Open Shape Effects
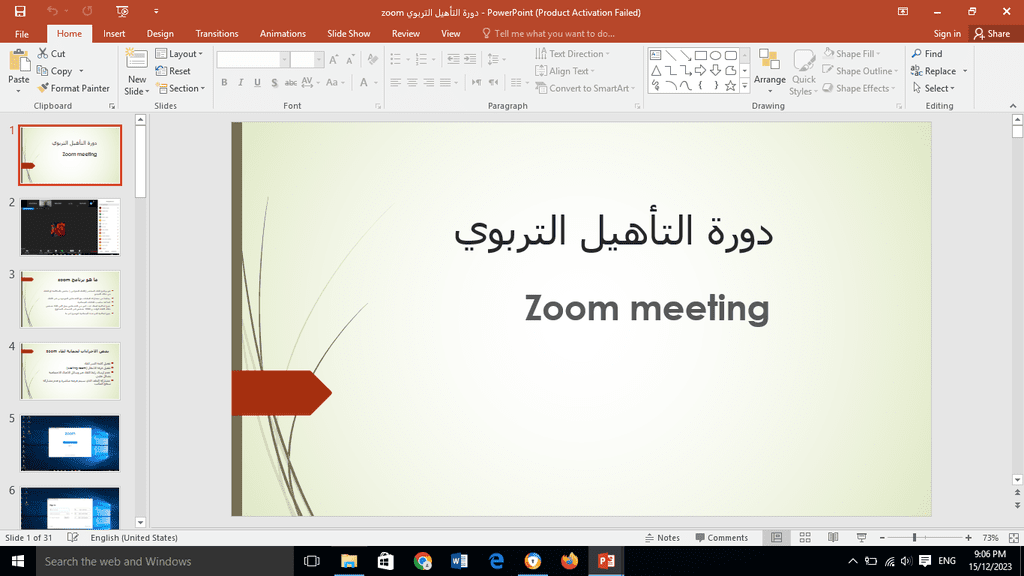Viewport: 1024px width, 576px height. [858, 88]
